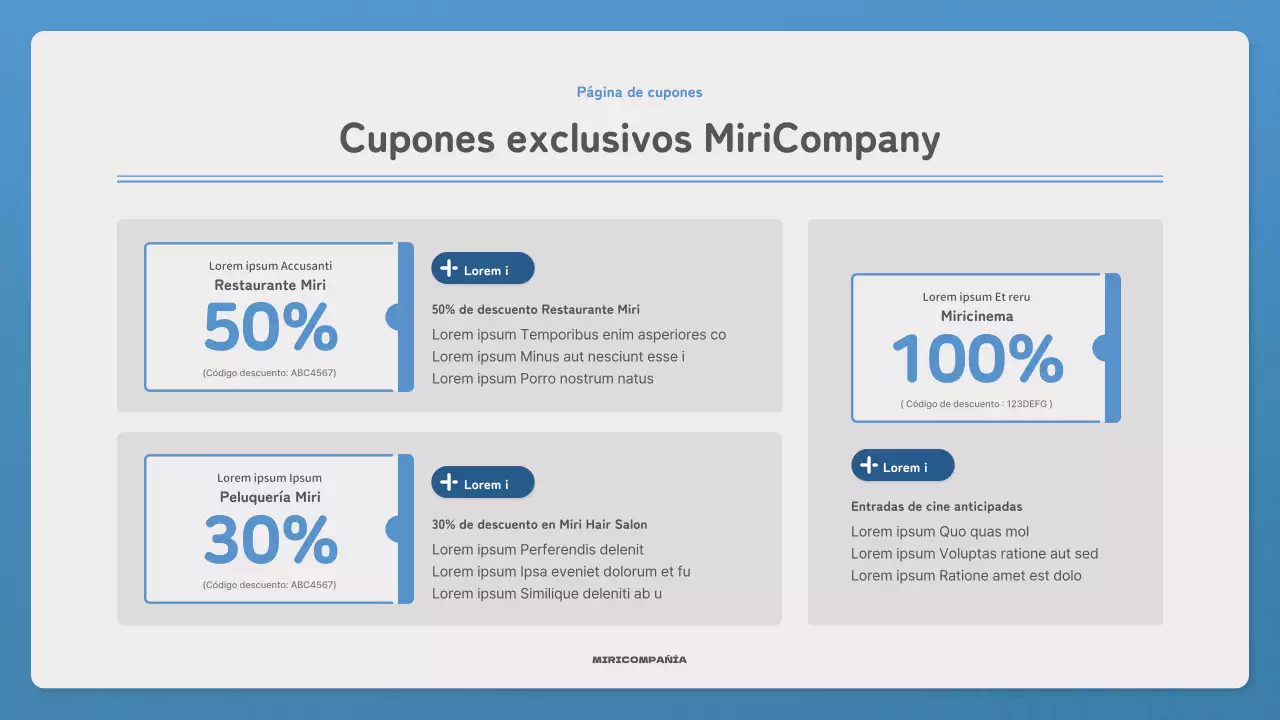Viewport: 1280px width, 720px height.
Task: Click the plus icon in the Restaurante Miri section
Action: [450, 269]
